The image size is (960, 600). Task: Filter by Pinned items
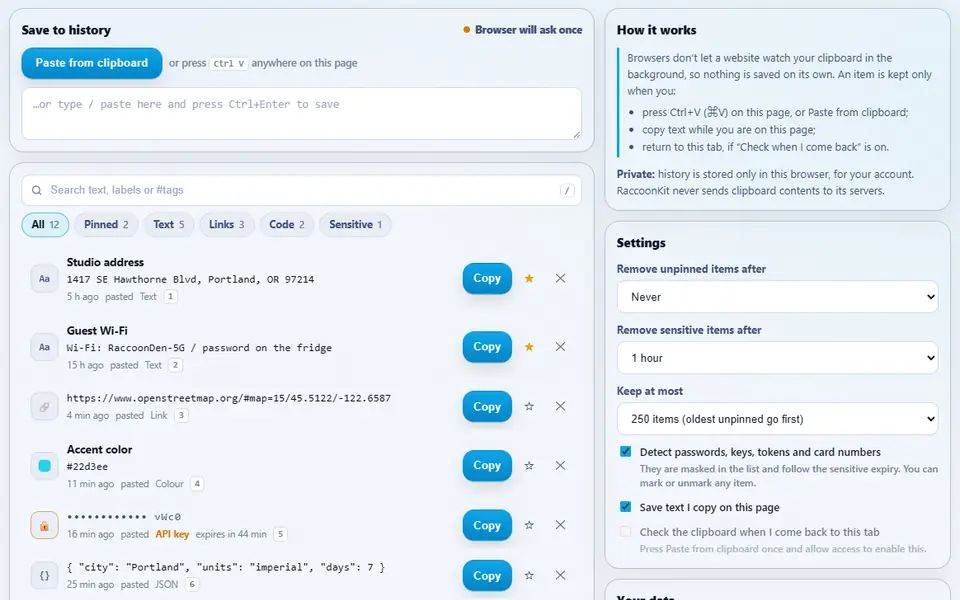106,225
